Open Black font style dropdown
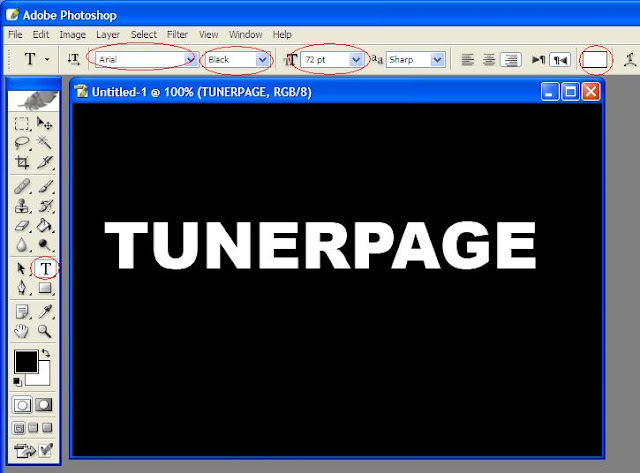Image resolution: width=640 pixels, height=473 pixels. coord(262,60)
